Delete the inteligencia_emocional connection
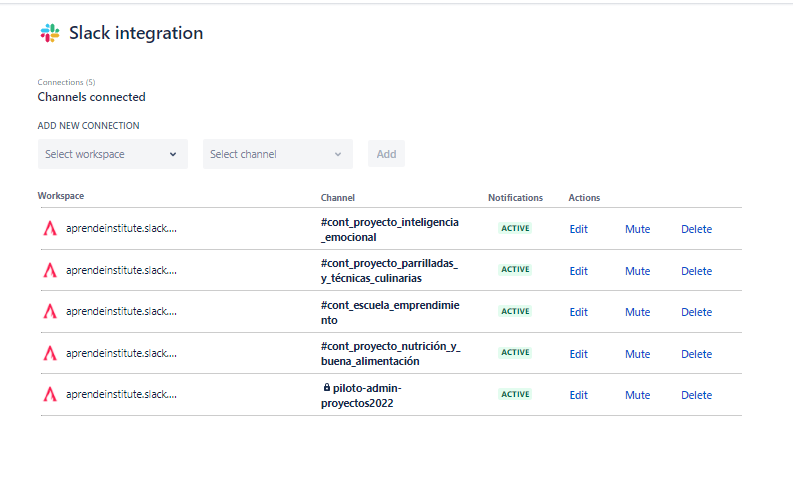 pos(696,229)
